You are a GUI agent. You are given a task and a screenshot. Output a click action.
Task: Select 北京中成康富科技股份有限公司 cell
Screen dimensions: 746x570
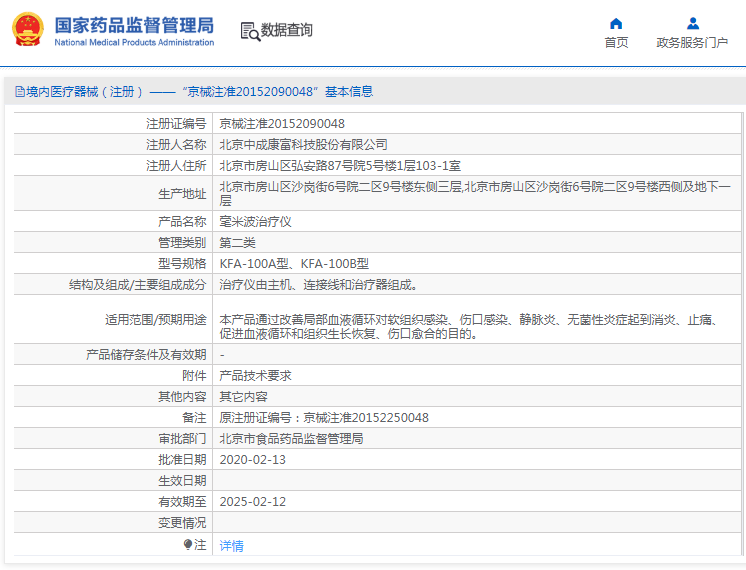(303, 145)
